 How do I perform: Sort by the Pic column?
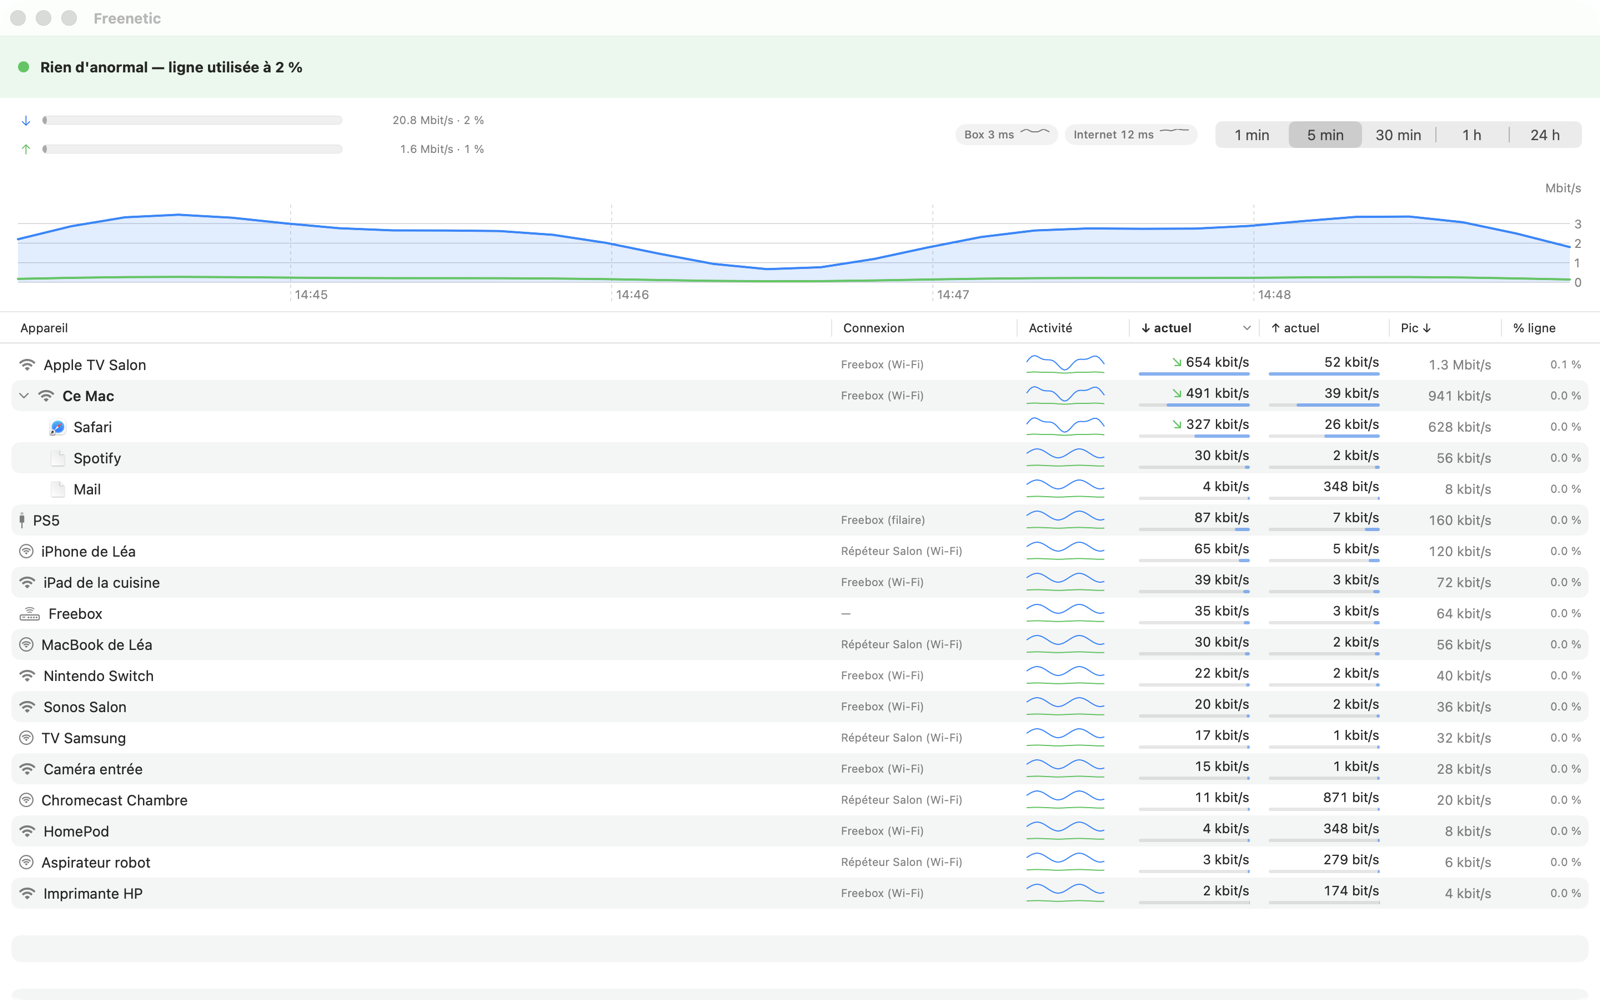point(1416,328)
